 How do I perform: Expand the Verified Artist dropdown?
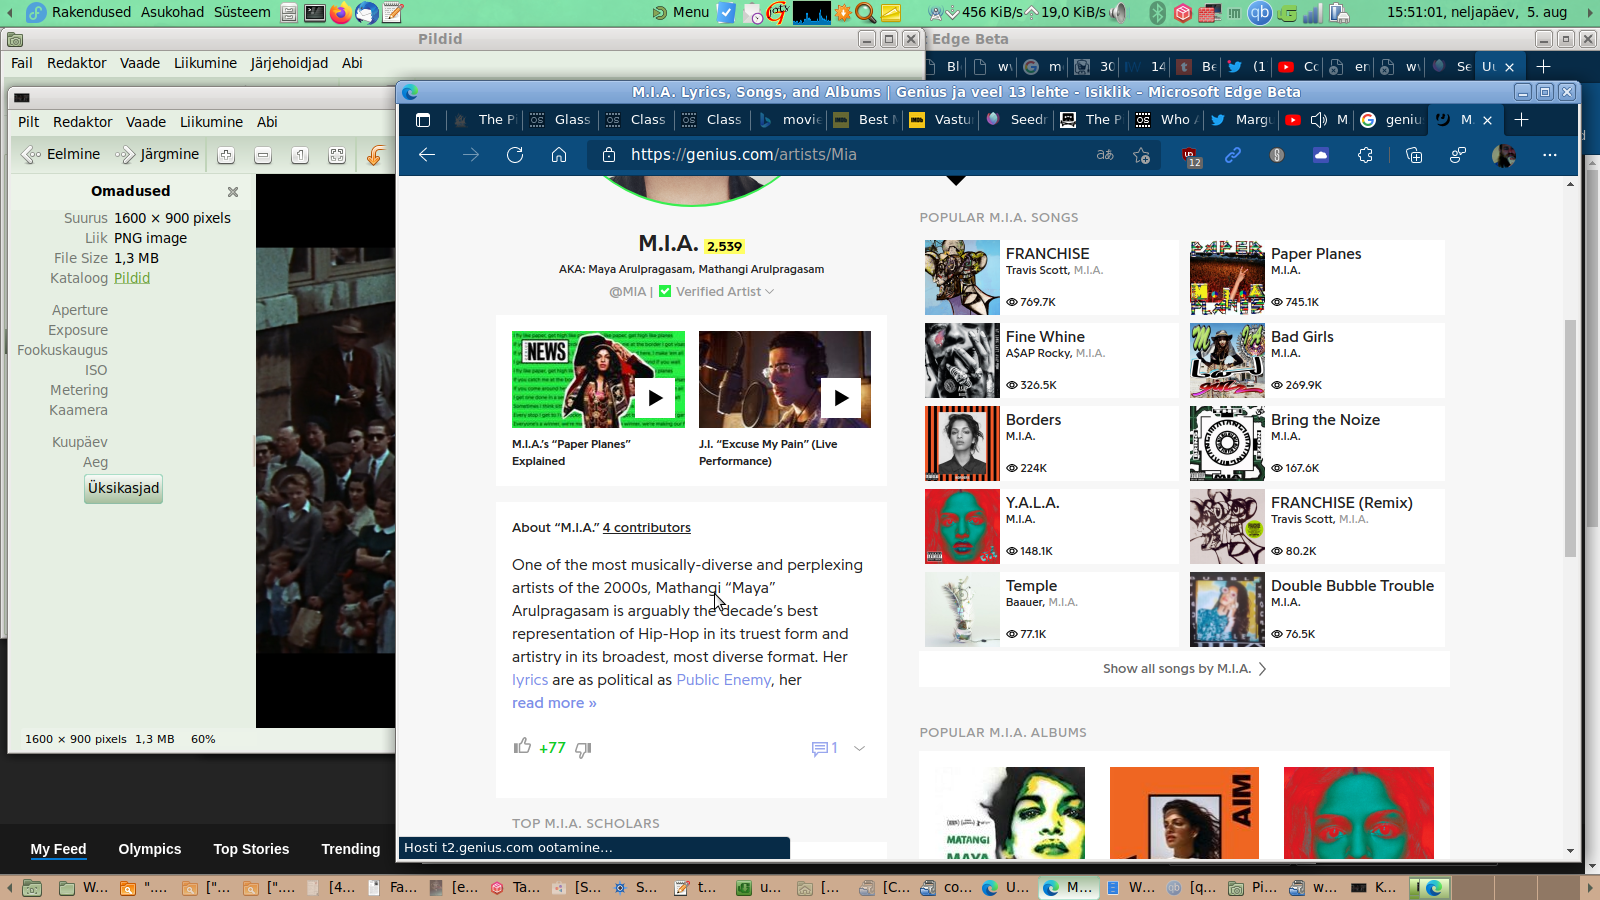click(x=769, y=292)
